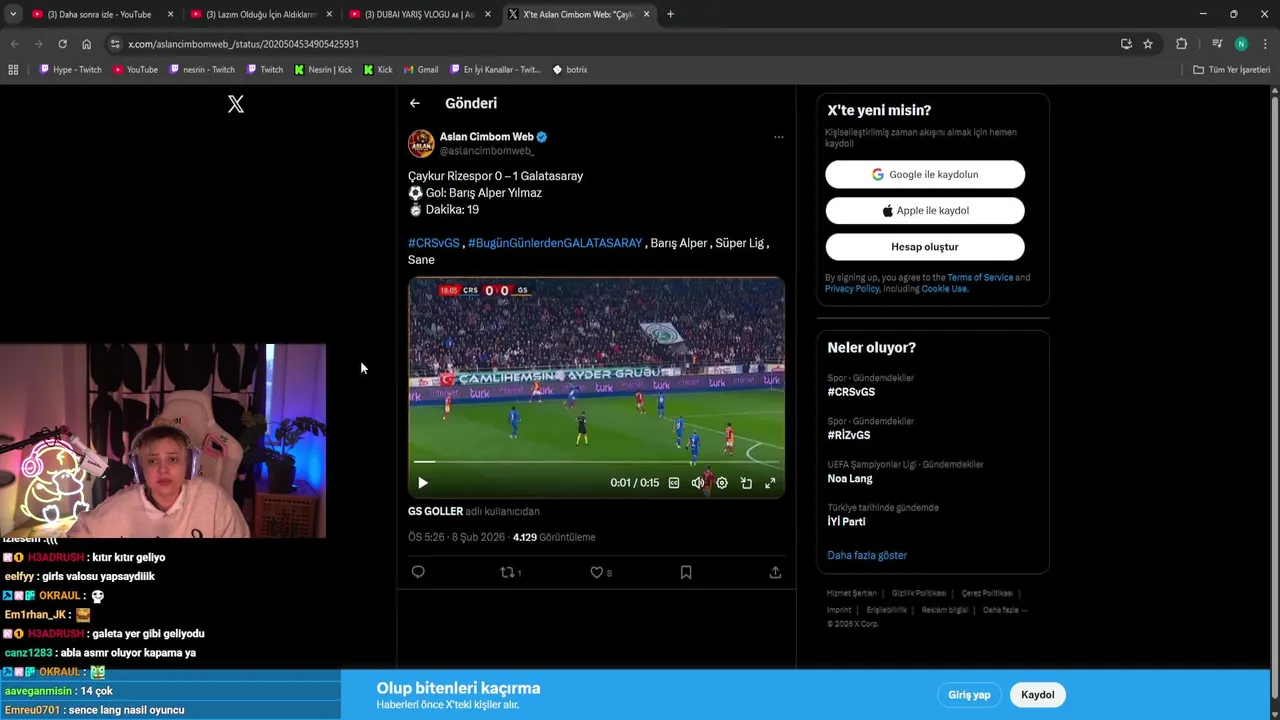1280x720 pixels.
Task: Click Daha fazla göster in trends
Action: (x=867, y=555)
